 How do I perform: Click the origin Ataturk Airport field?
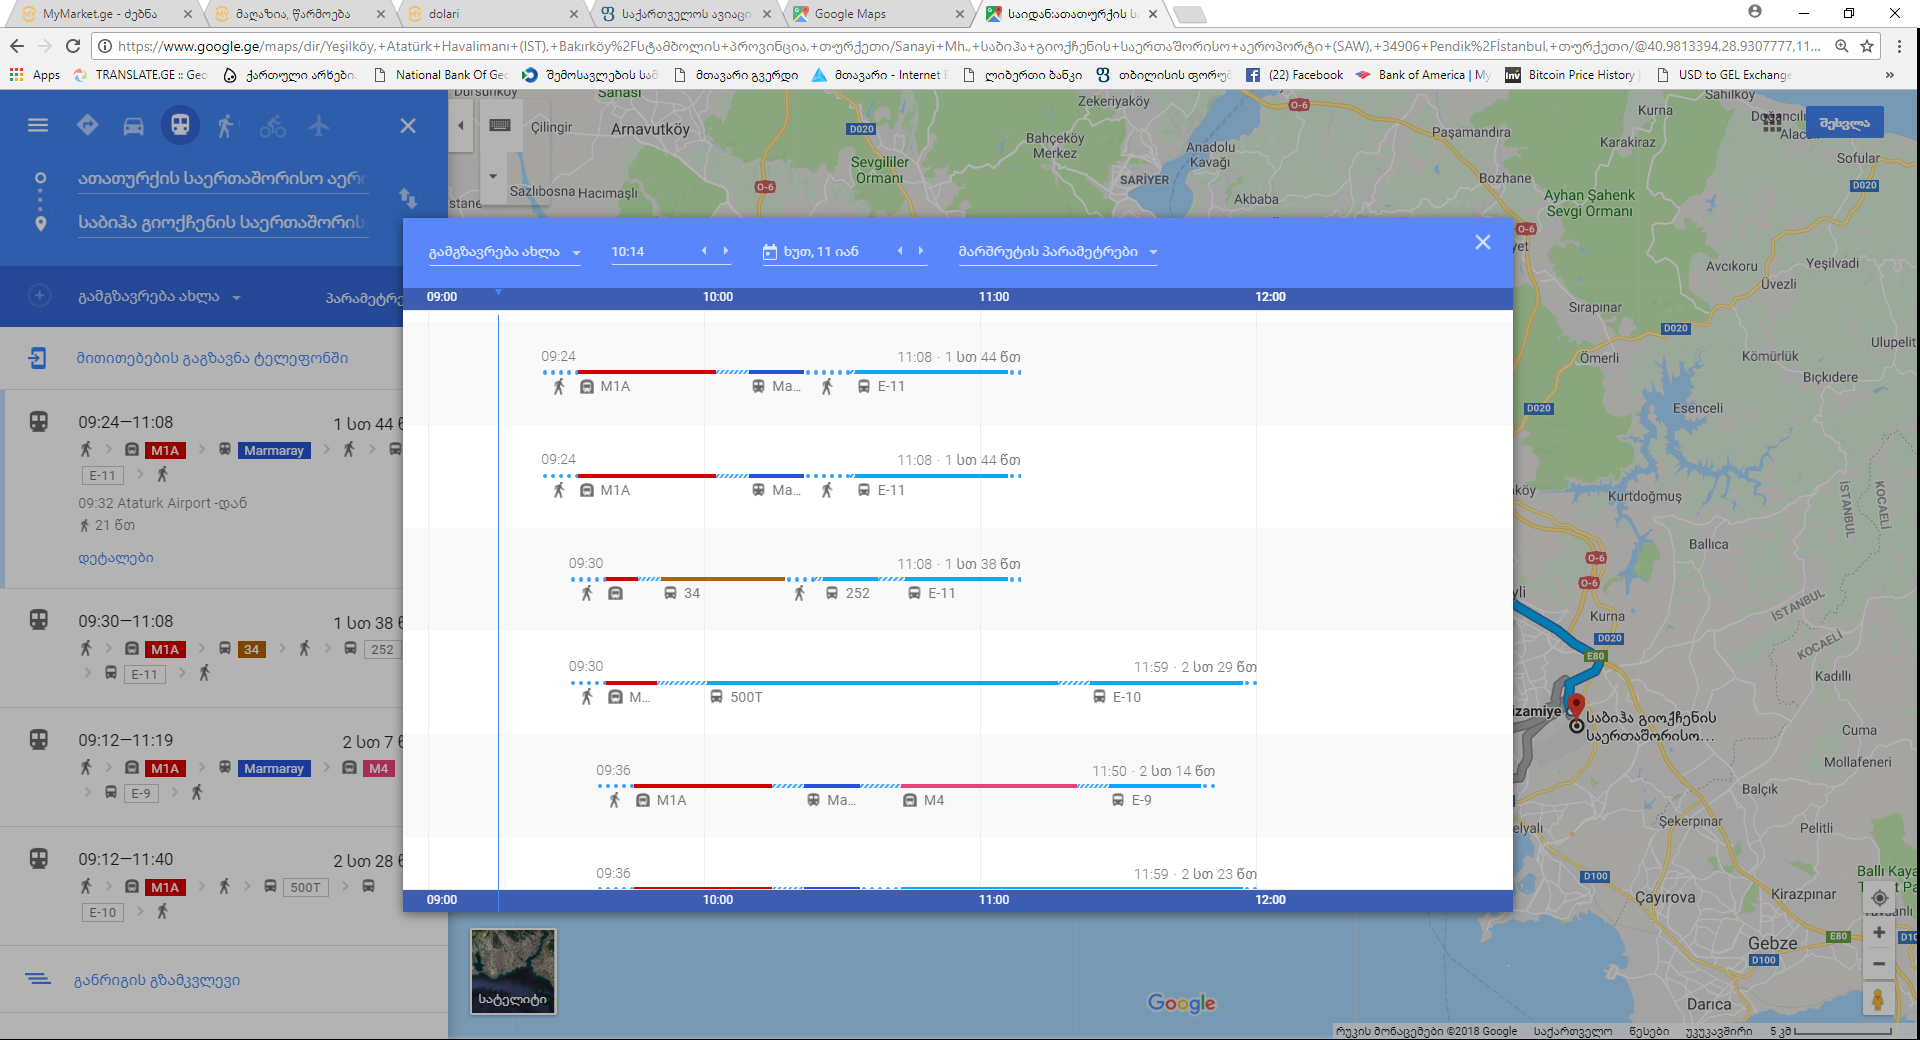coord(222,179)
